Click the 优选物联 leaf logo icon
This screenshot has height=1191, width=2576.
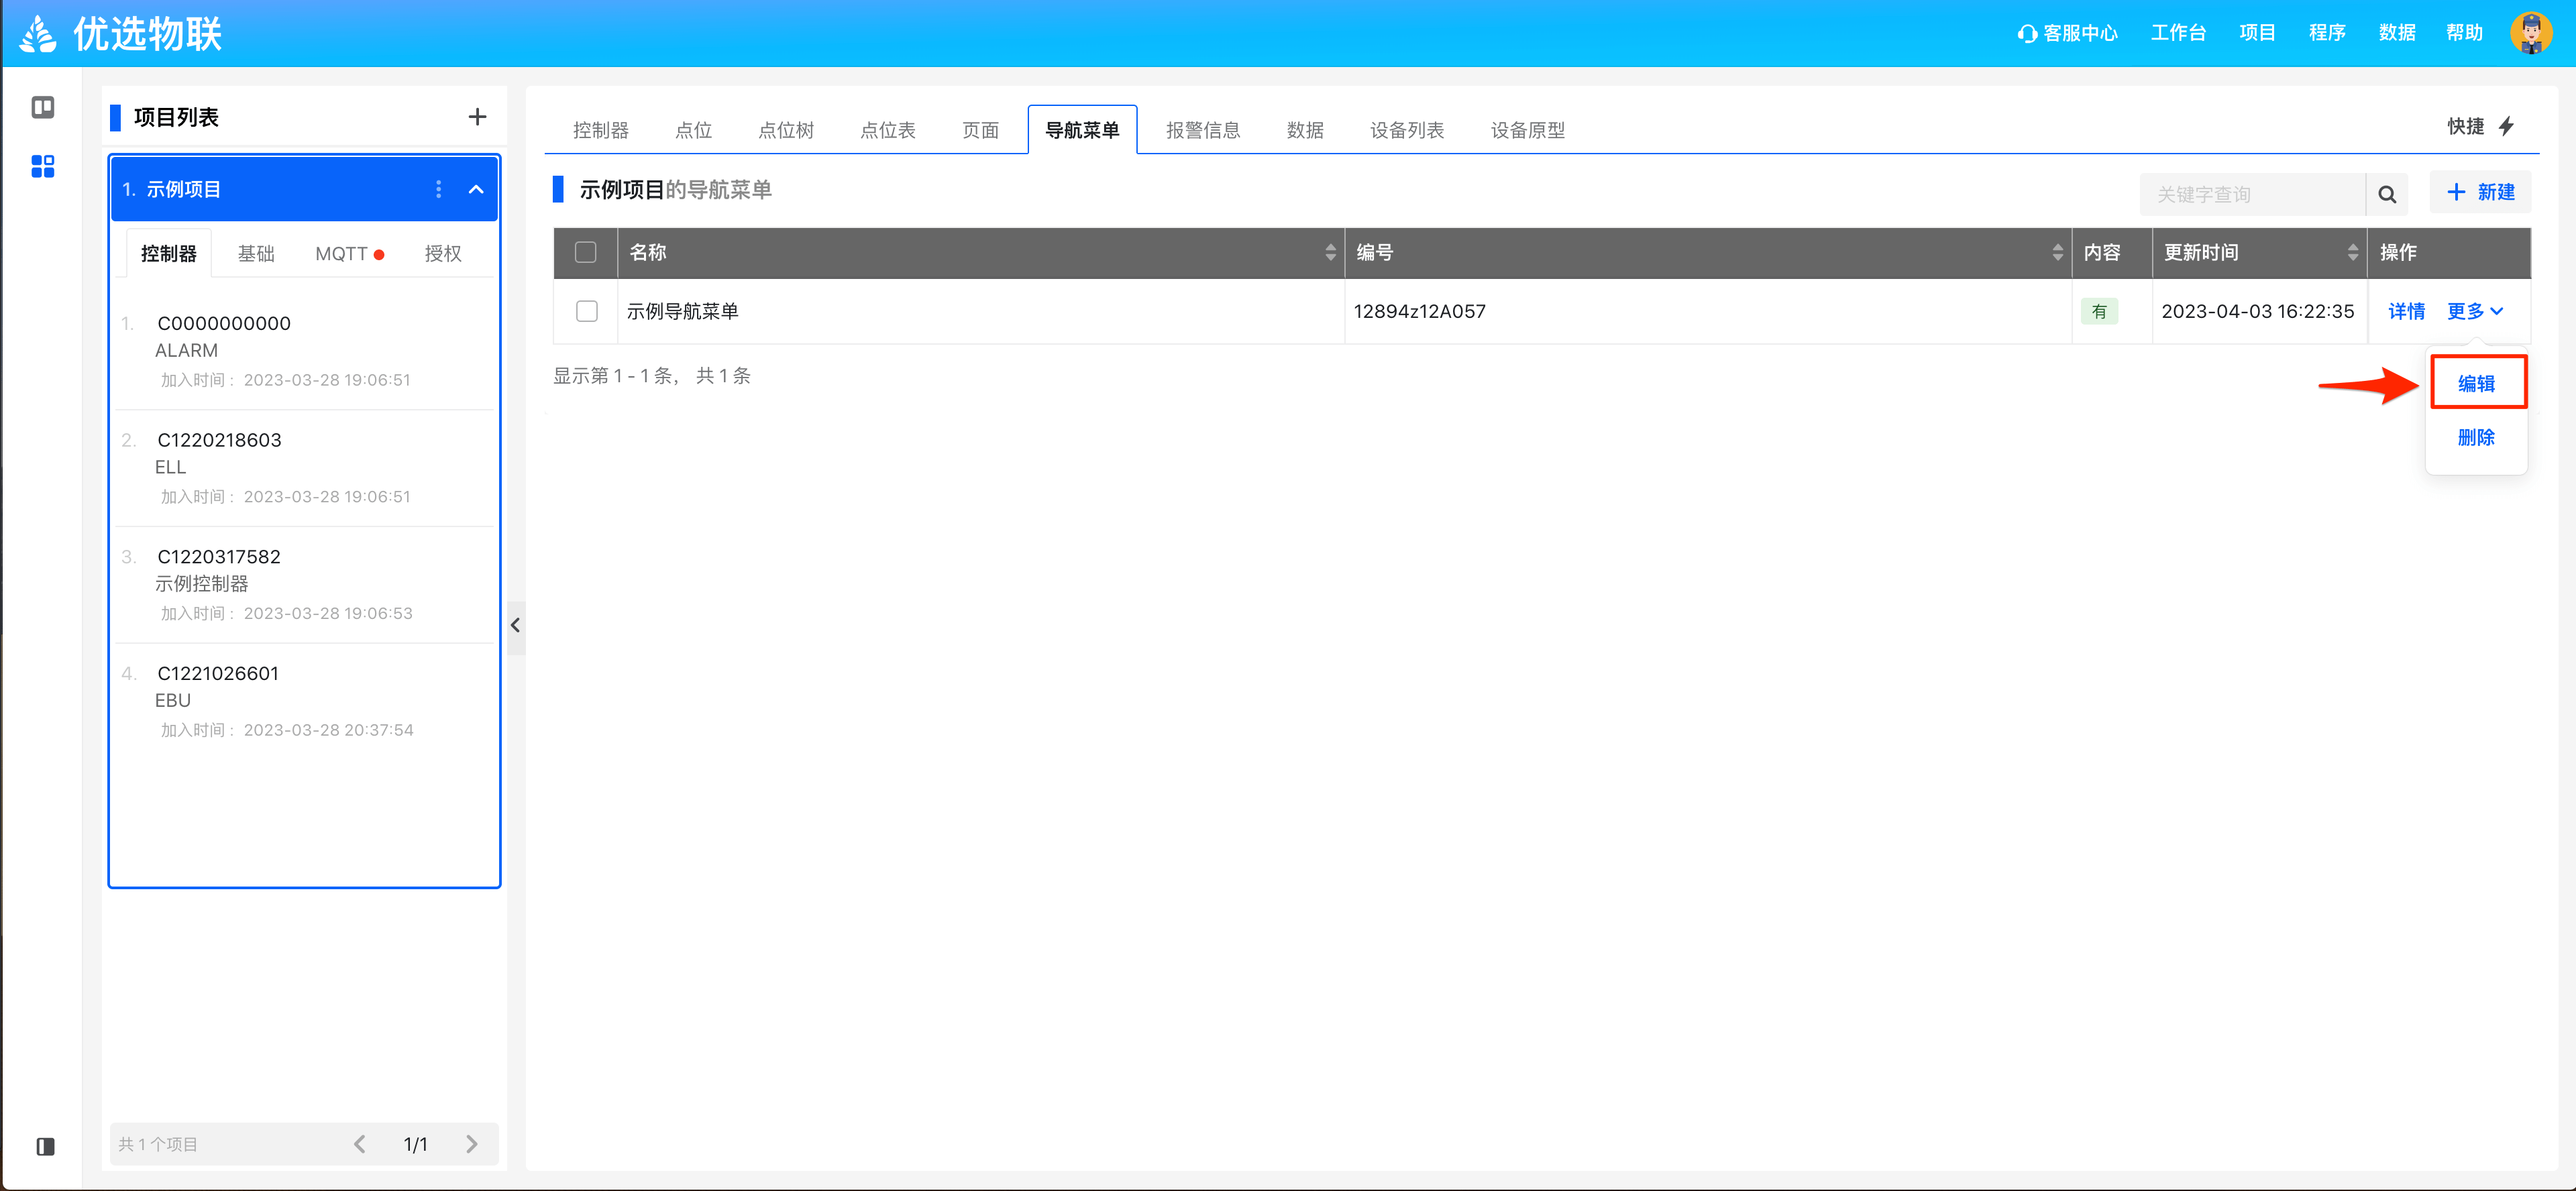38,34
